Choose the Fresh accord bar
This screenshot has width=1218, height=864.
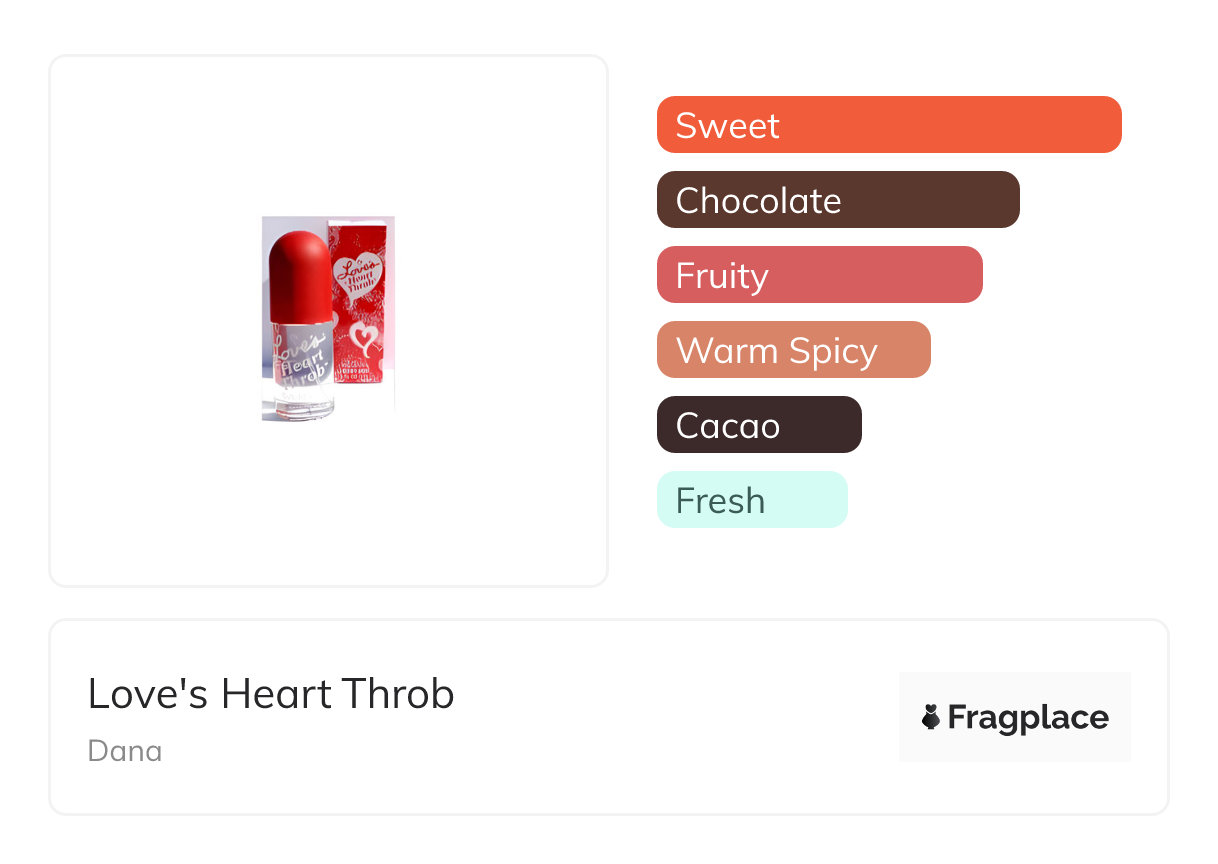click(x=751, y=500)
